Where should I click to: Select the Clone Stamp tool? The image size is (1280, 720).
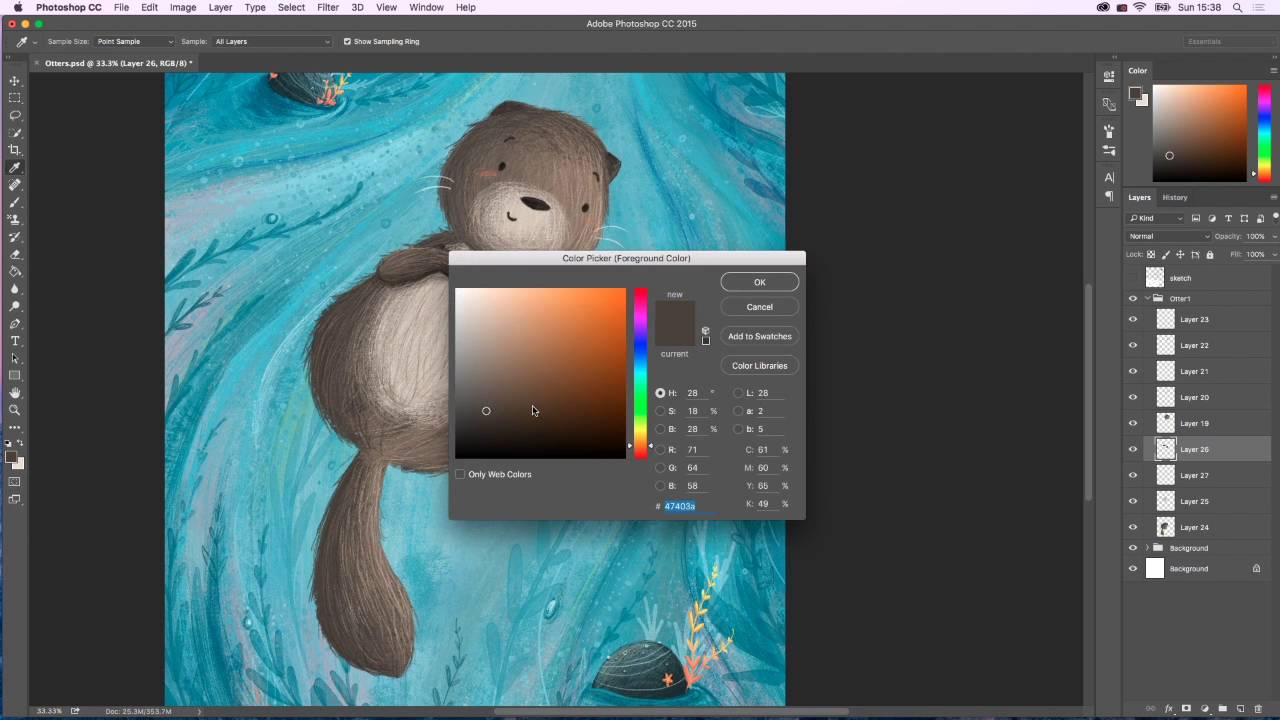coord(15,219)
